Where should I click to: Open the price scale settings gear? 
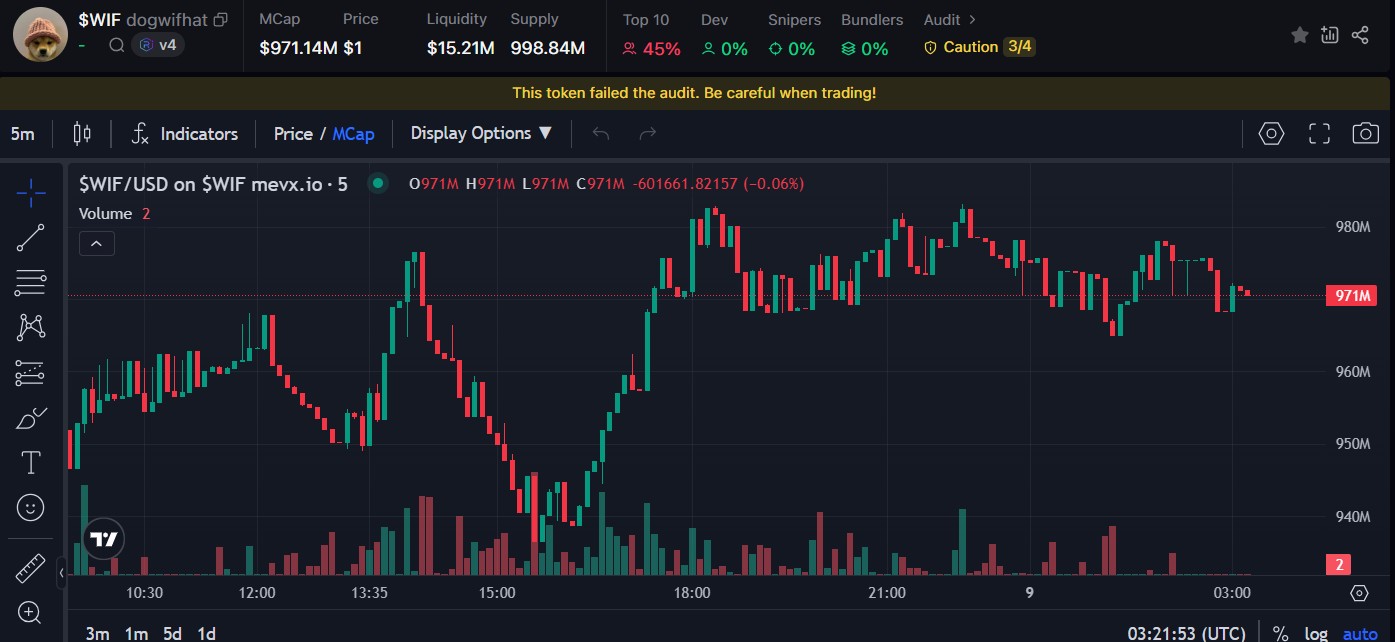coord(1359,593)
